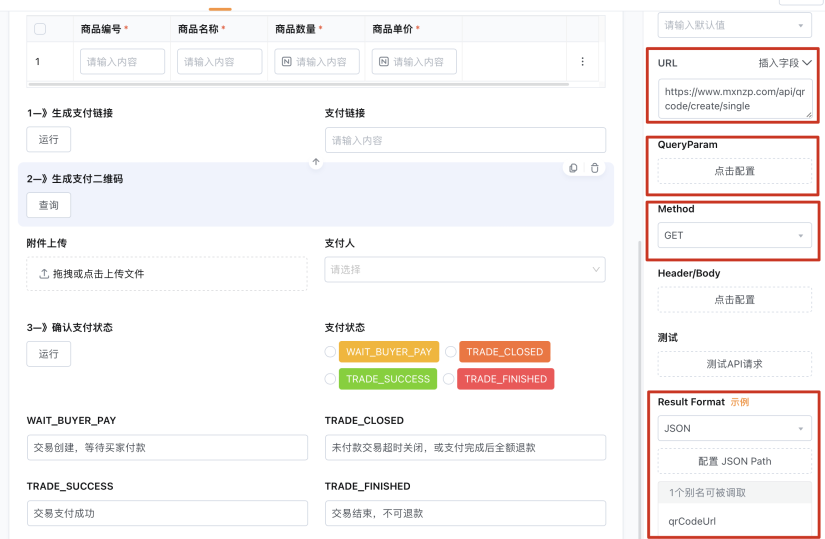Expand the Result Format JSON dropdown

click(x=735, y=428)
